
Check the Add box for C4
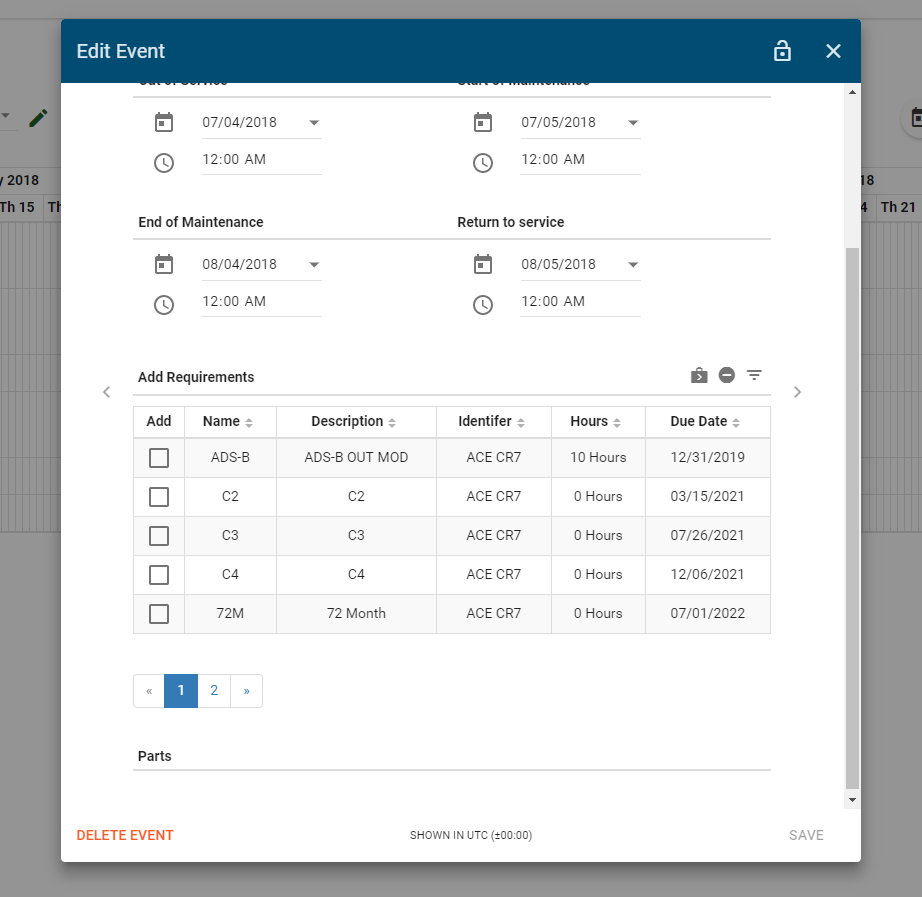click(159, 575)
